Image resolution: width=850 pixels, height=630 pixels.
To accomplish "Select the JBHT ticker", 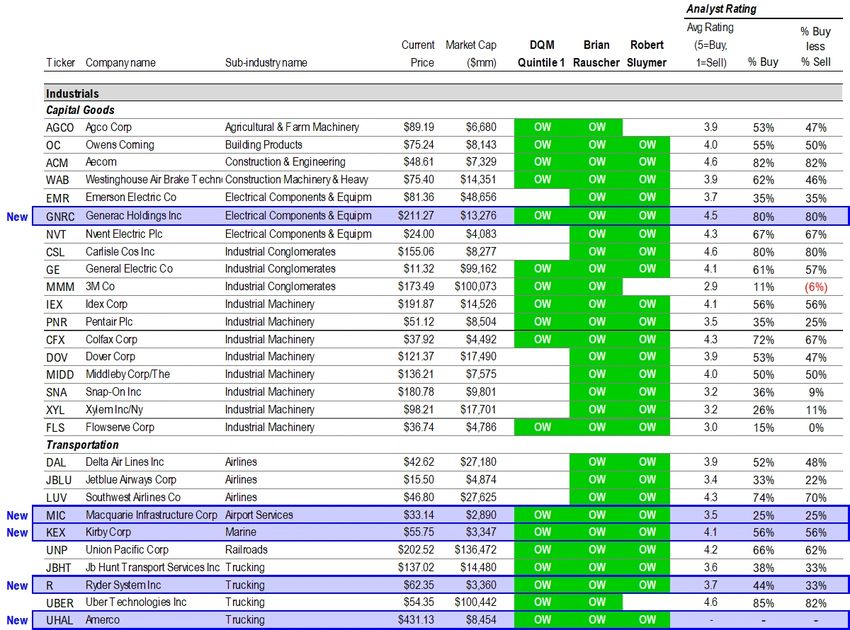I will (x=59, y=568).
